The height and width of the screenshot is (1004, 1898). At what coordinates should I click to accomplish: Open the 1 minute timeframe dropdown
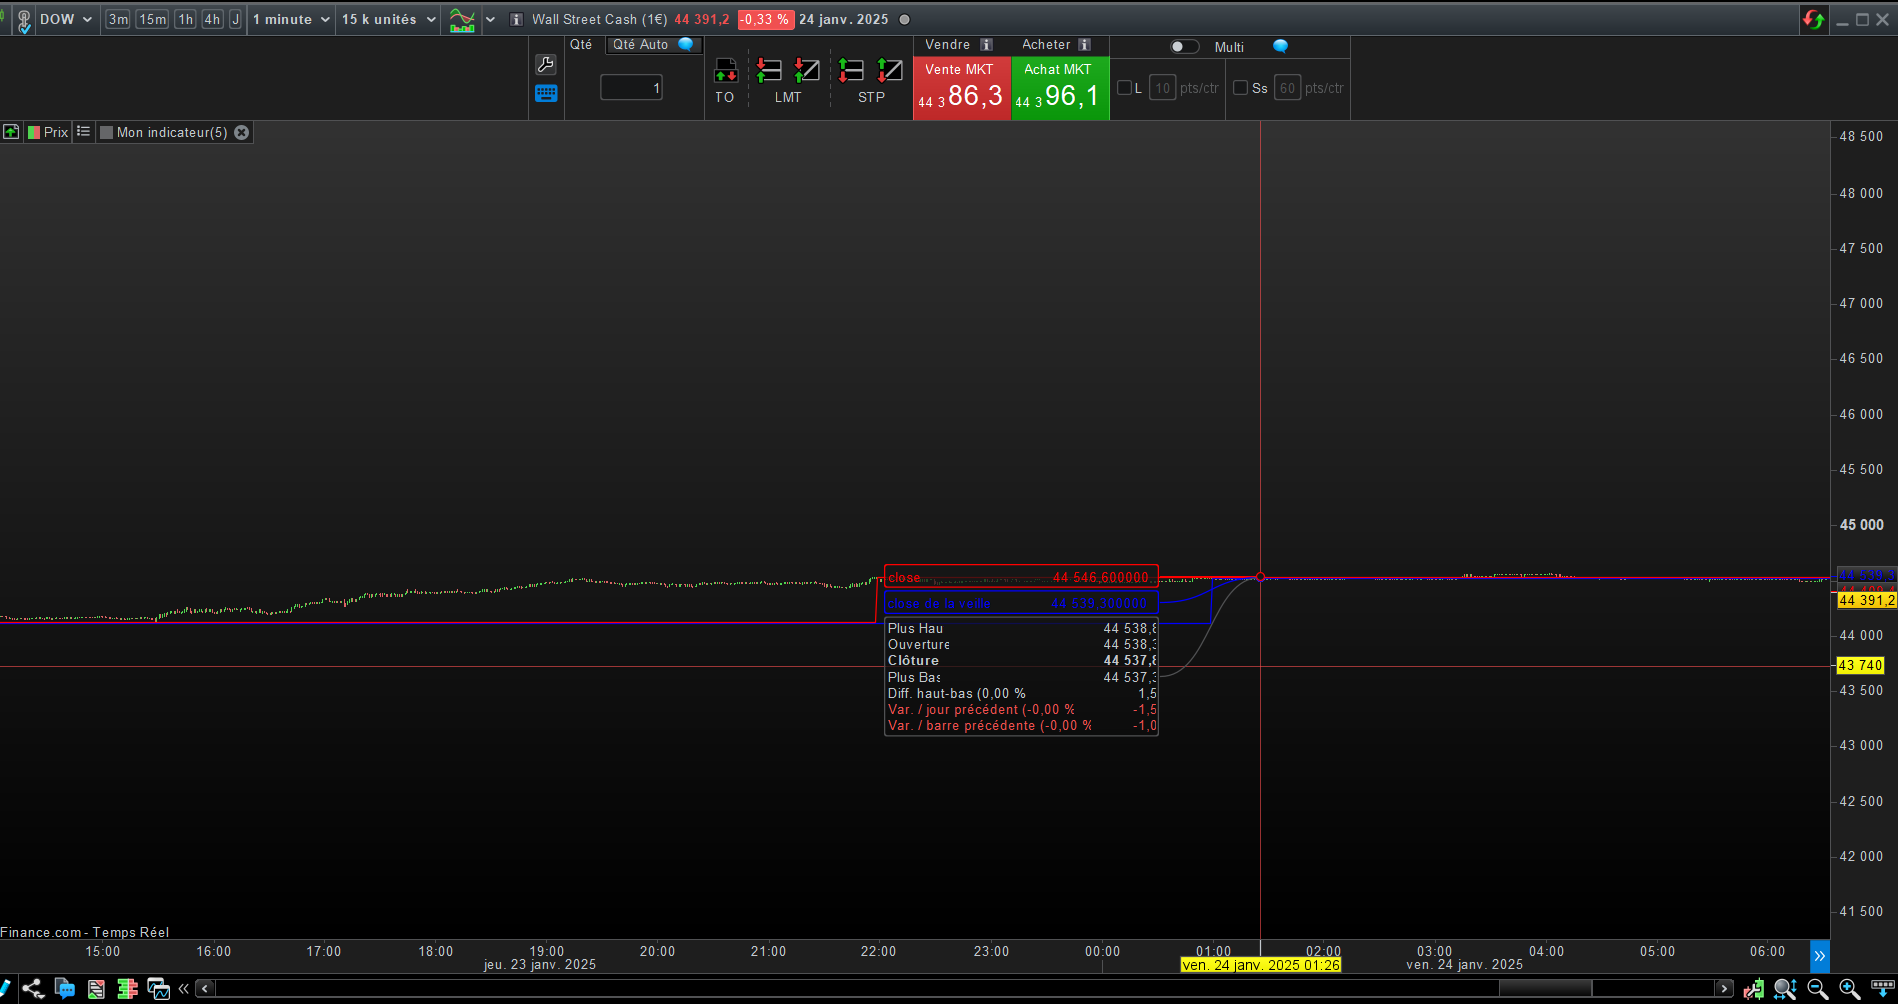[291, 20]
